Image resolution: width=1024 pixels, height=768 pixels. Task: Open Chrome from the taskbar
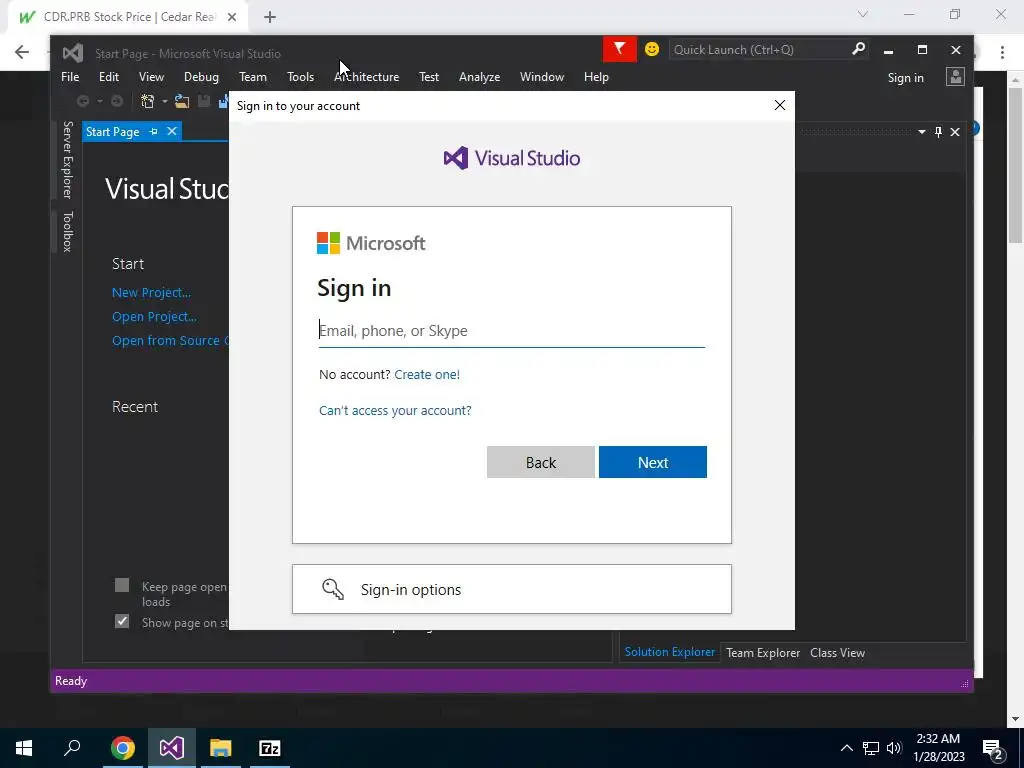(x=123, y=748)
